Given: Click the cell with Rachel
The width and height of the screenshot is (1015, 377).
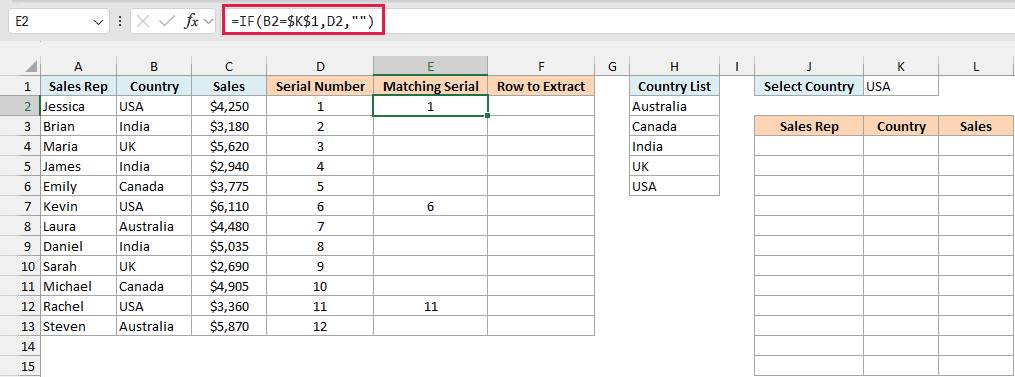Looking at the screenshot, I should click(78, 306).
